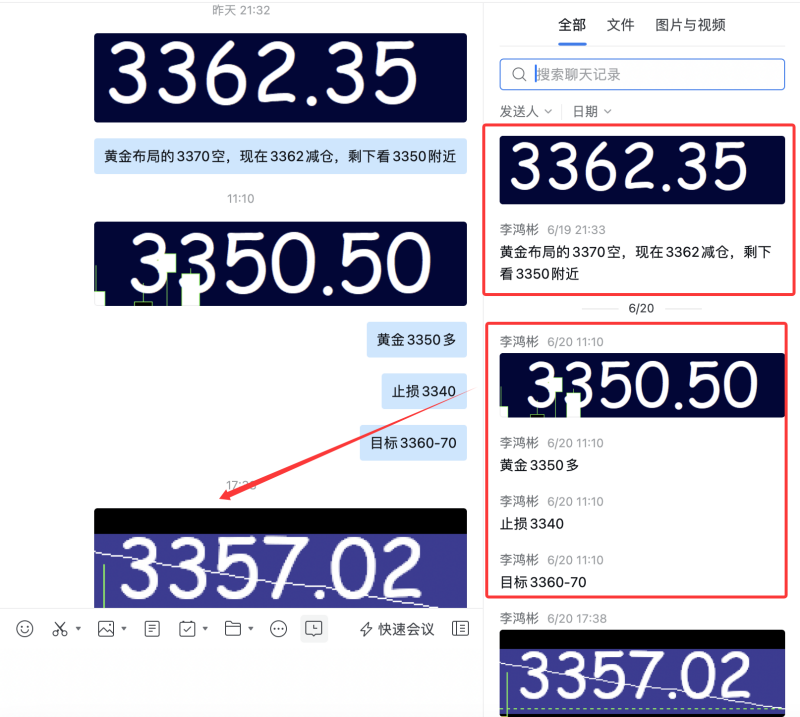Open the 3362.35 thumbnail in history panel
Image resolution: width=800 pixels, height=717 pixels.
[x=642, y=170]
